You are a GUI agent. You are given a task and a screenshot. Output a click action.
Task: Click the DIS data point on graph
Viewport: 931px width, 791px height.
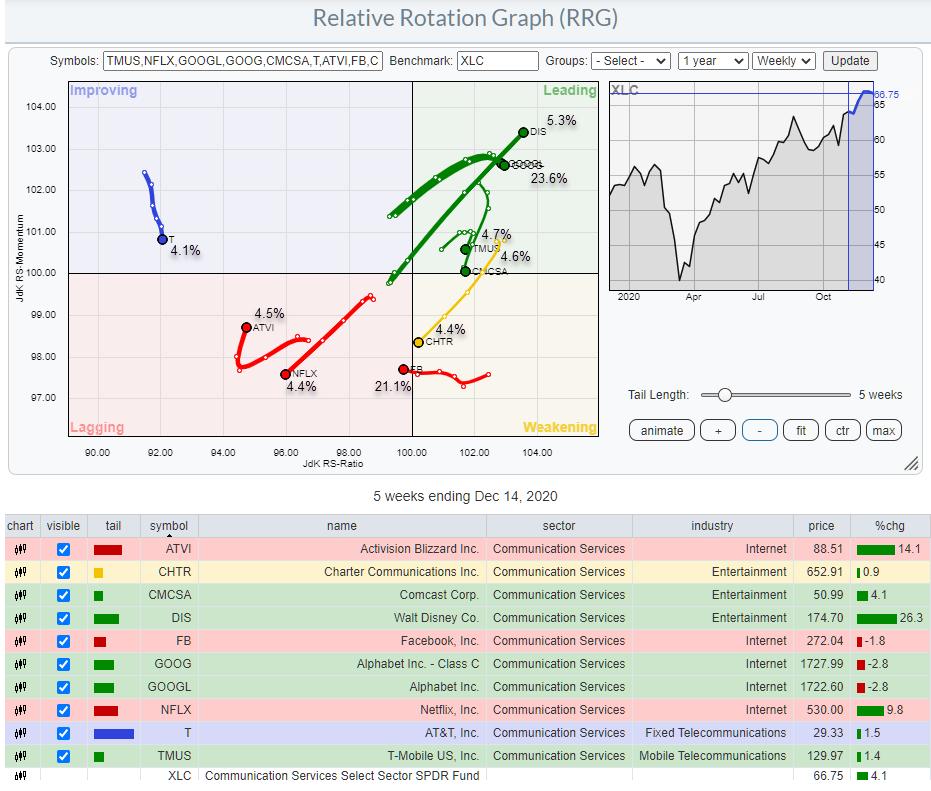523,132
